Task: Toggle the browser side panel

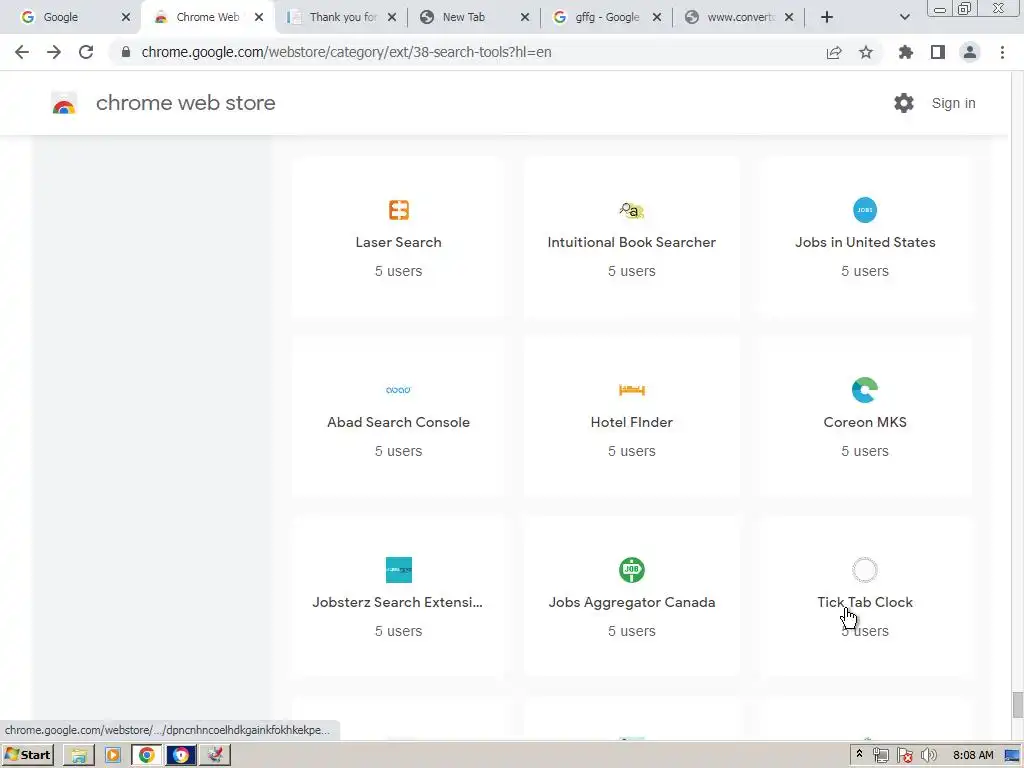Action: coord(938,52)
